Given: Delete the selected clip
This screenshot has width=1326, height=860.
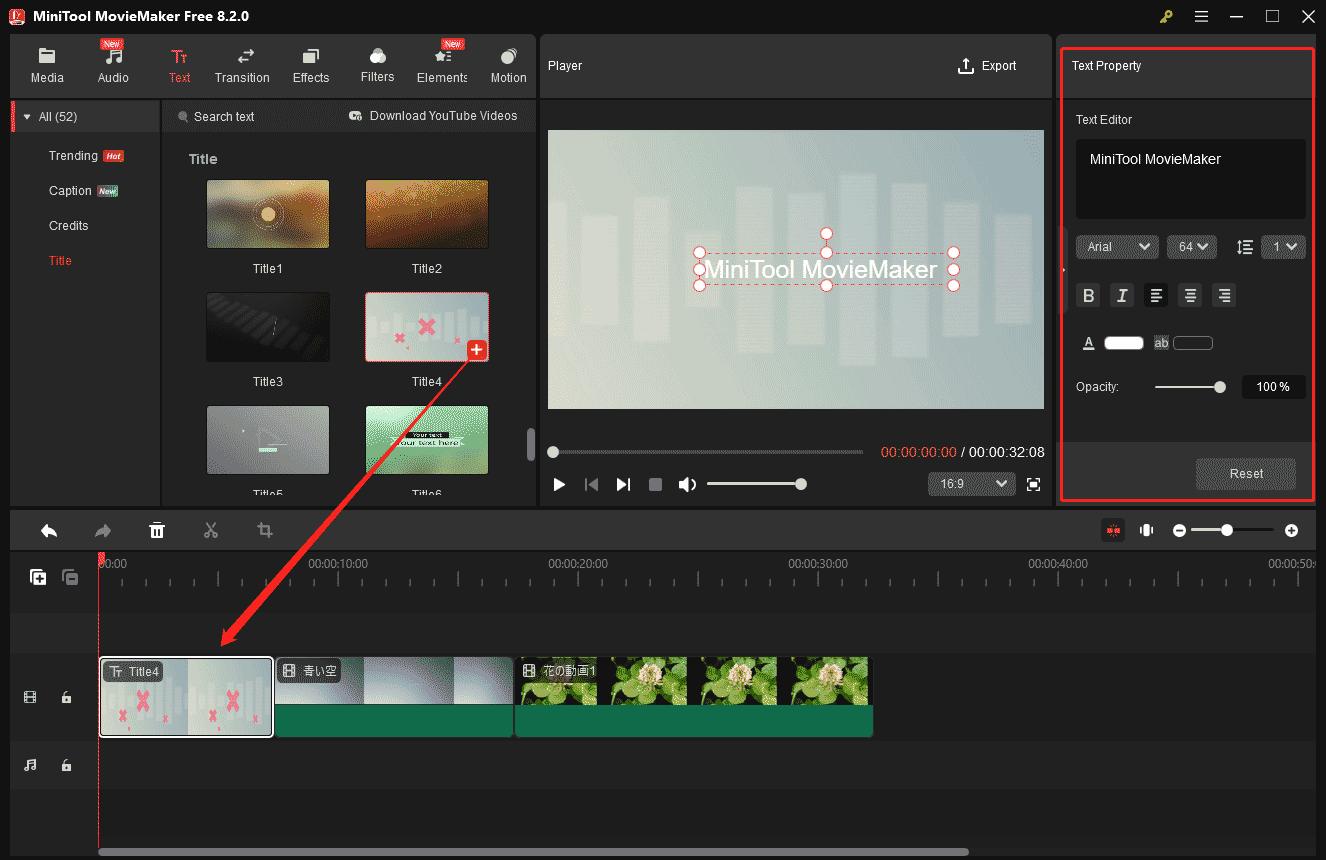Looking at the screenshot, I should (x=157, y=530).
